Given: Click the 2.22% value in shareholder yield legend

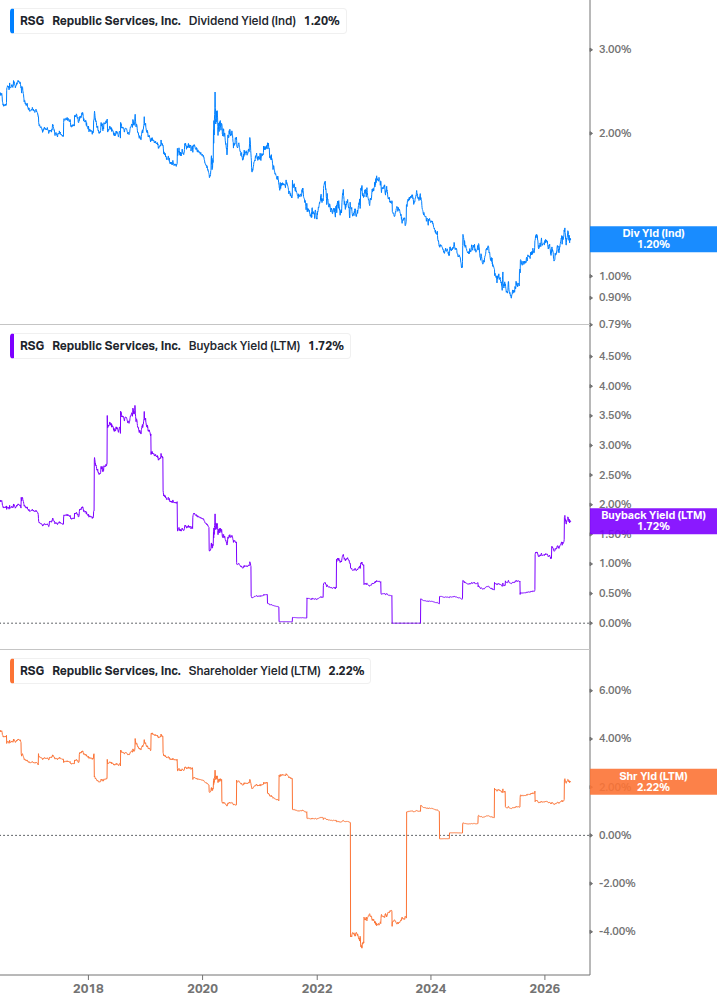Looking at the screenshot, I should (347, 671).
